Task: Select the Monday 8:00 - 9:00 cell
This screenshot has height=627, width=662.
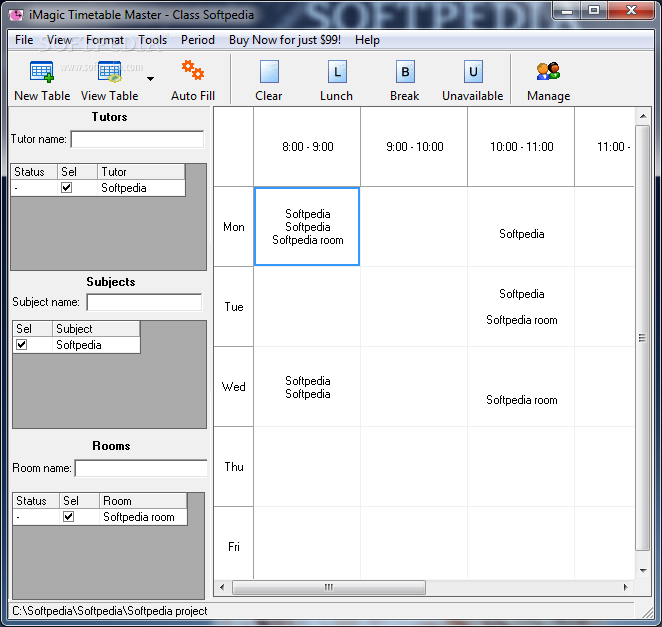Action: pyautogui.click(x=307, y=227)
